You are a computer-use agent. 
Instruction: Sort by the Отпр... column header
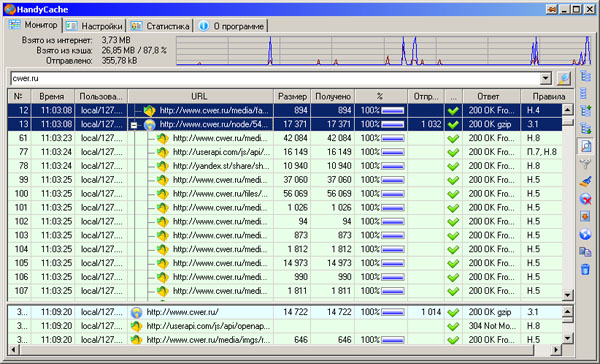point(426,96)
